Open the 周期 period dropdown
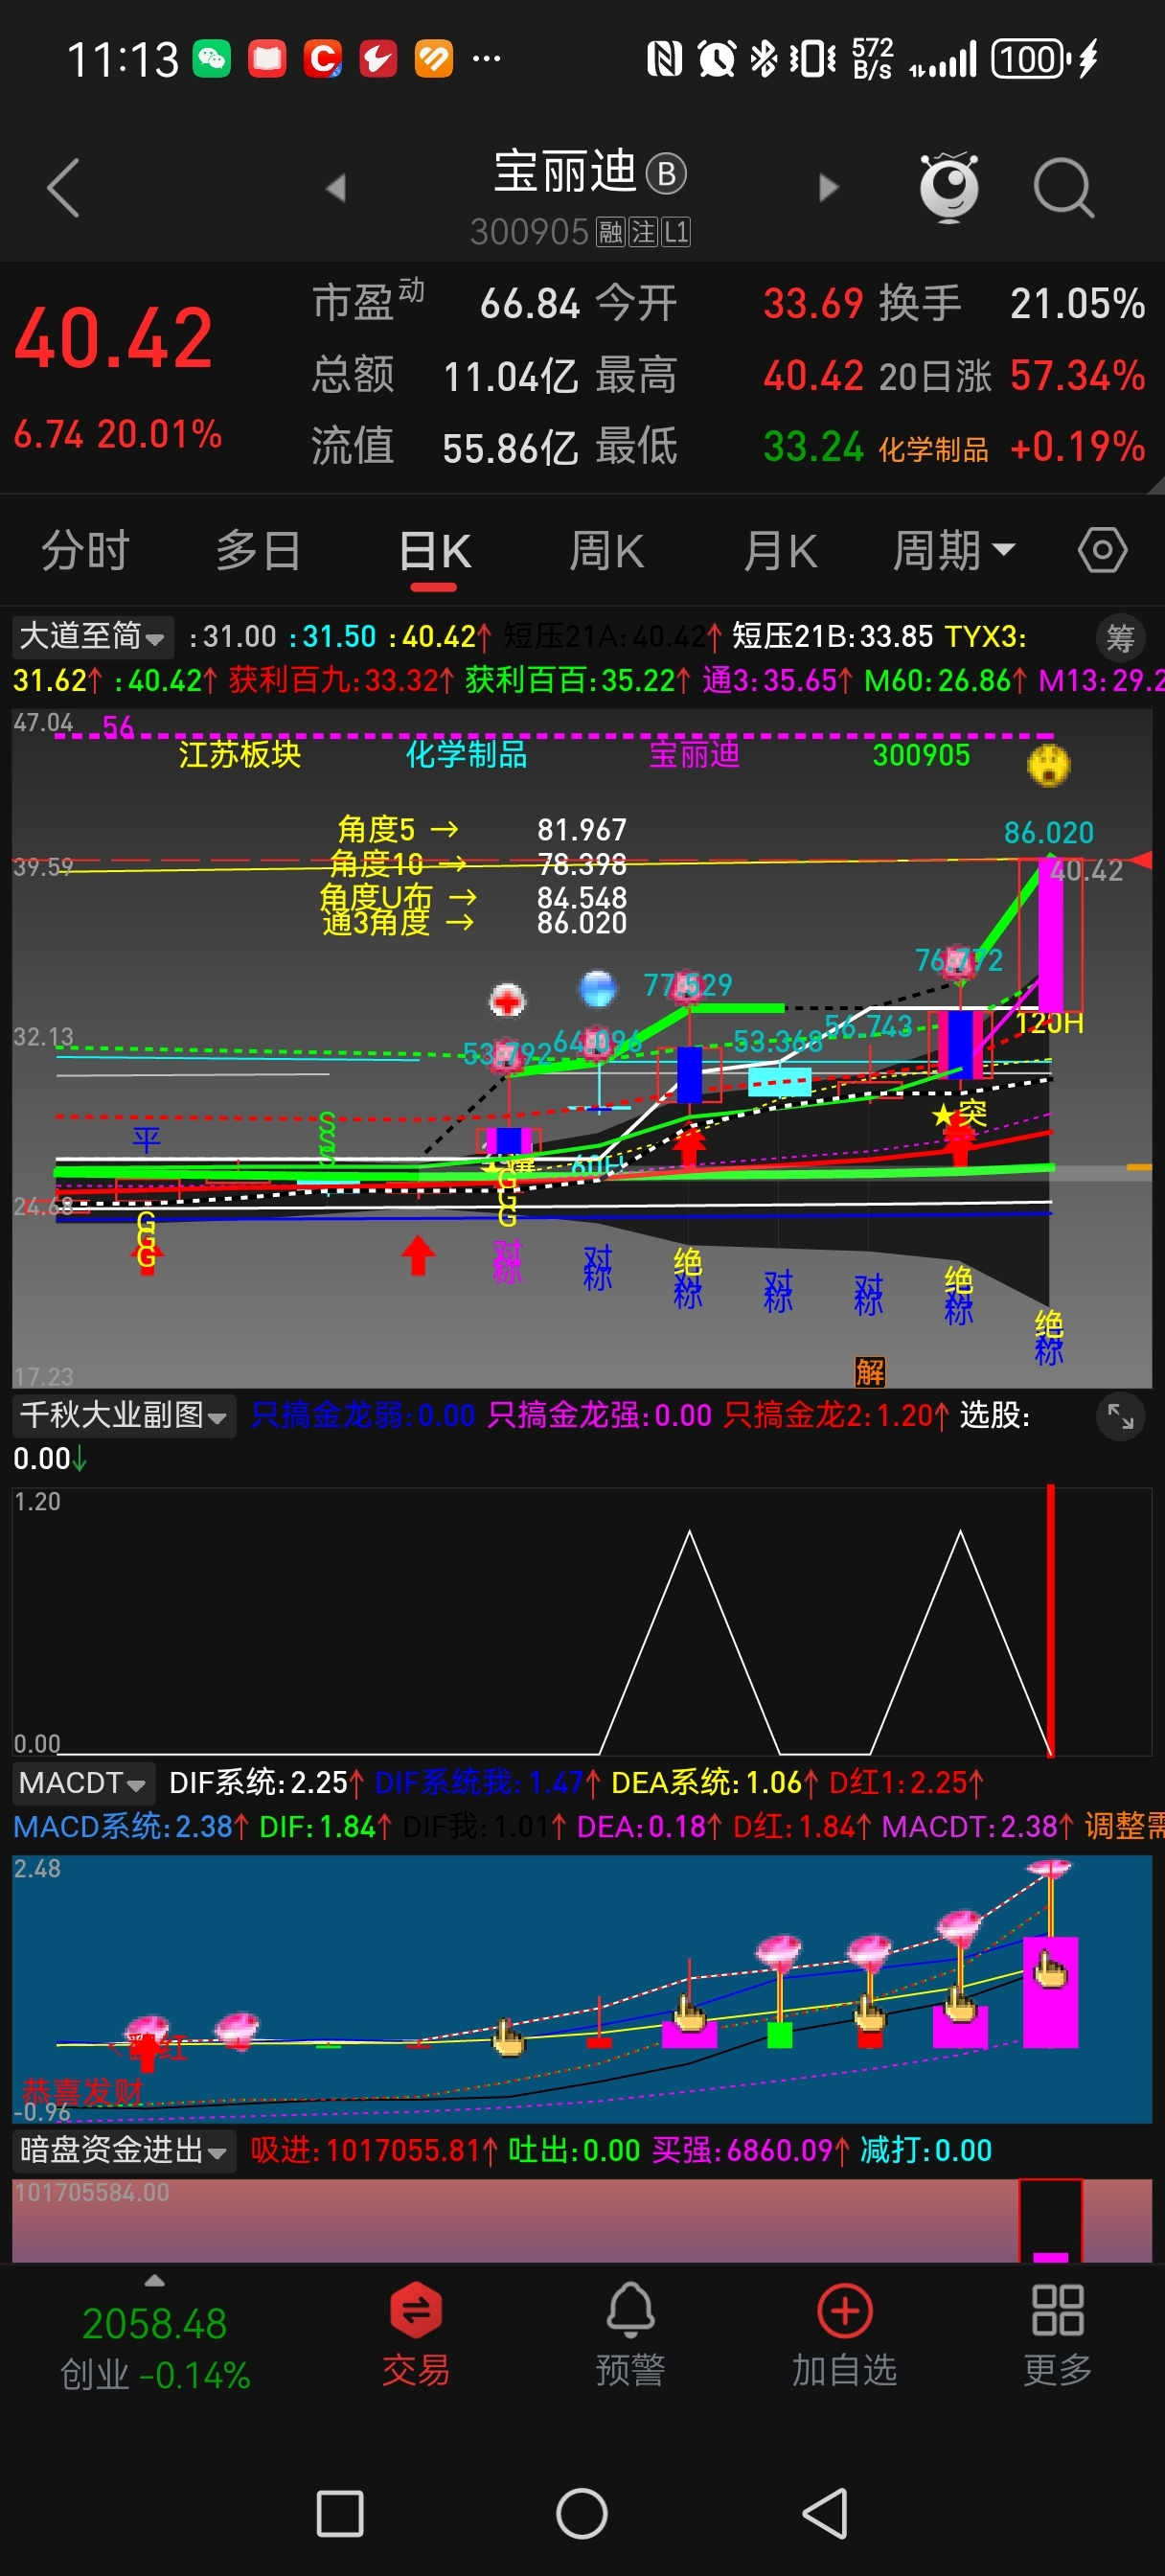 pyautogui.click(x=954, y=551)
